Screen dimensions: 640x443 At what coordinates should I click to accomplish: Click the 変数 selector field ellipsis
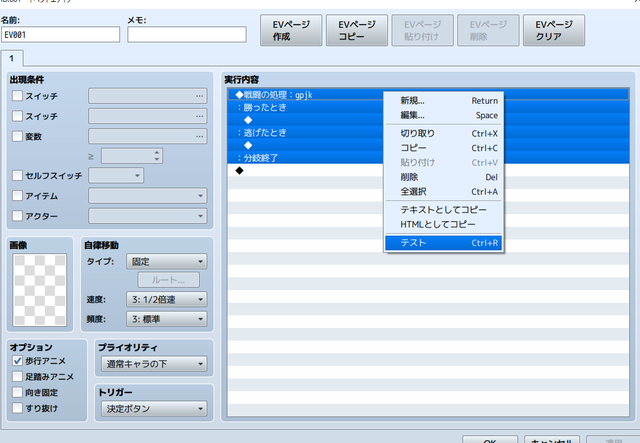click(x=199, y=136)
